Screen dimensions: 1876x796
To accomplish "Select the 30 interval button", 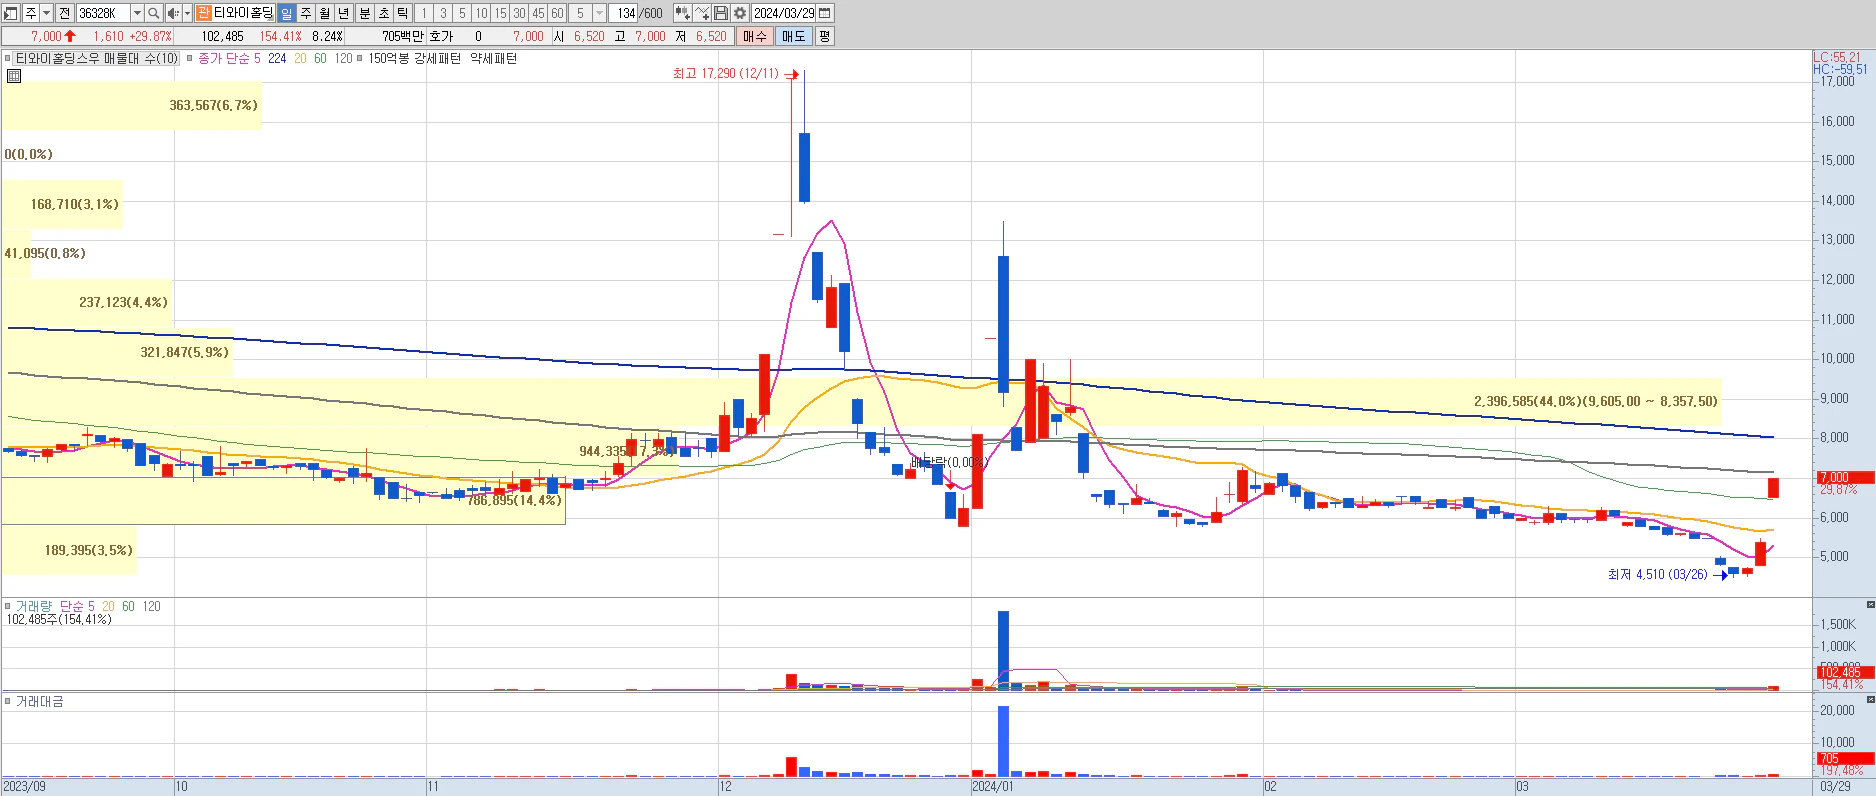I will [x=519, y=13].
